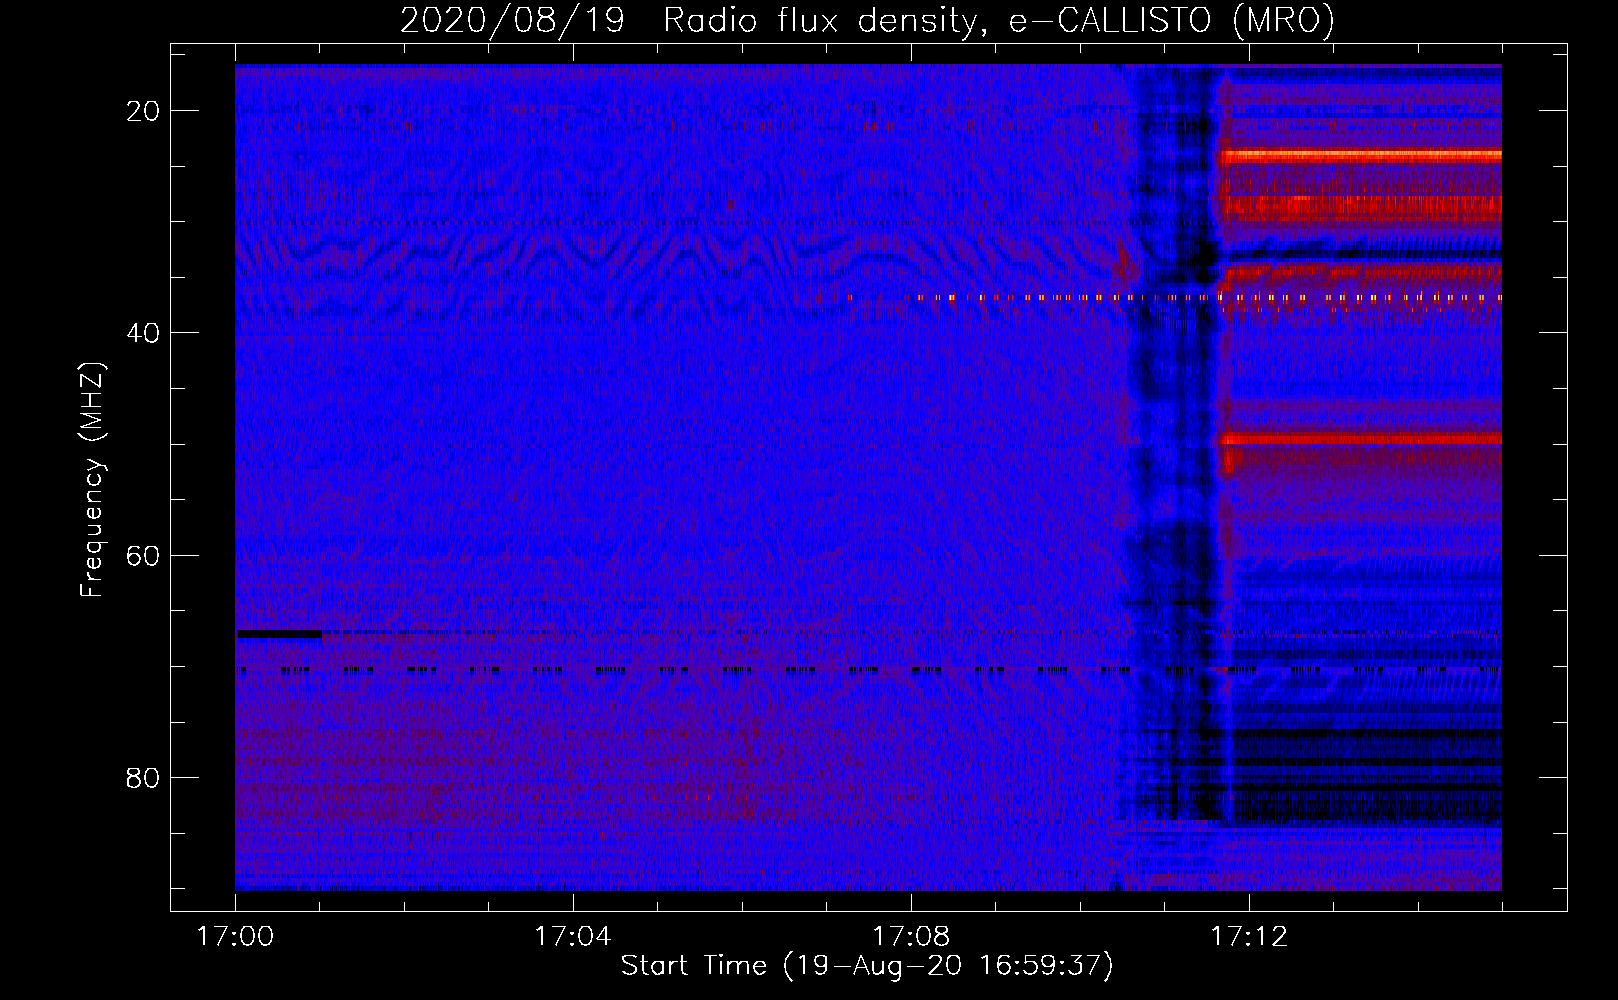Click the '40' frequency tick label
This screenshot has height=1000, width=1618.
coord(144,333)
